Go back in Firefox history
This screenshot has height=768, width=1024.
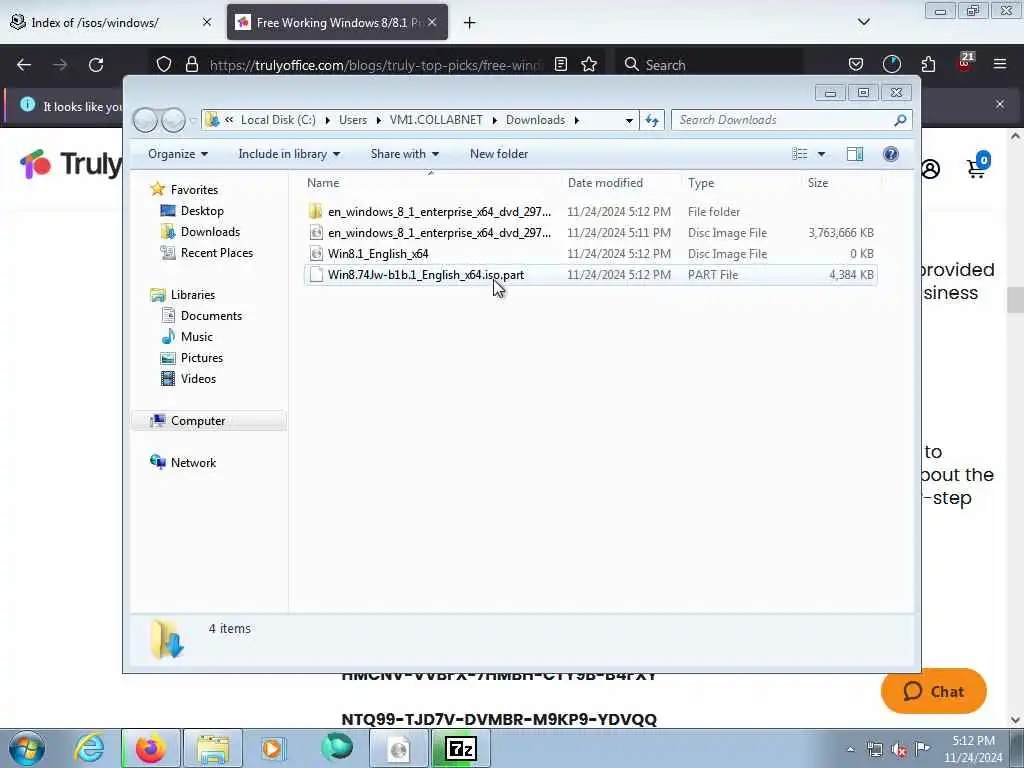[24, 65]
